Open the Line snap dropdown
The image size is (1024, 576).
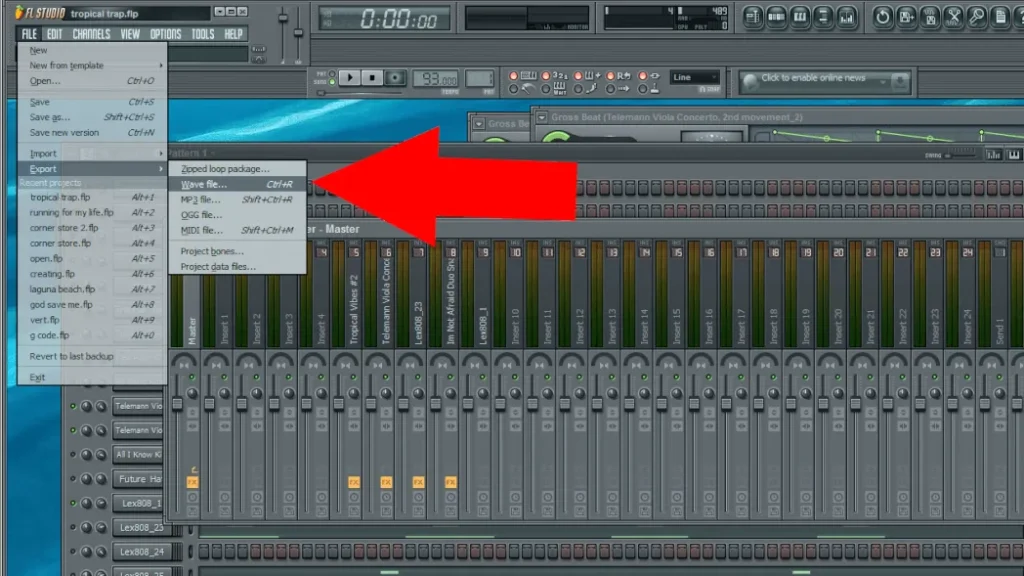pyautogui.click(x=695, y=77)
